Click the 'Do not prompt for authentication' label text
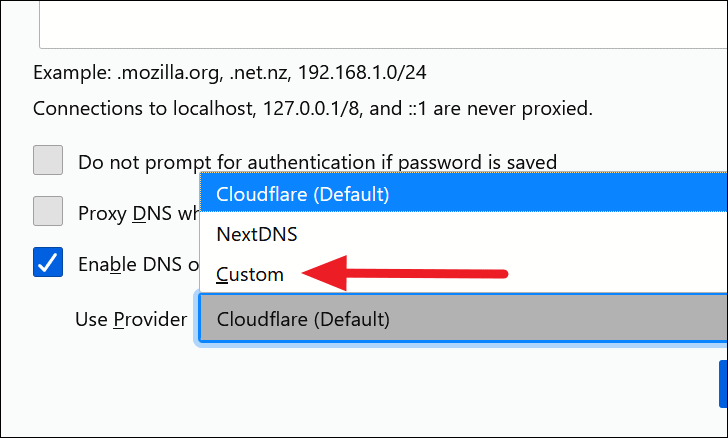Viewport: 728px width, 438px height. [317, 161]
